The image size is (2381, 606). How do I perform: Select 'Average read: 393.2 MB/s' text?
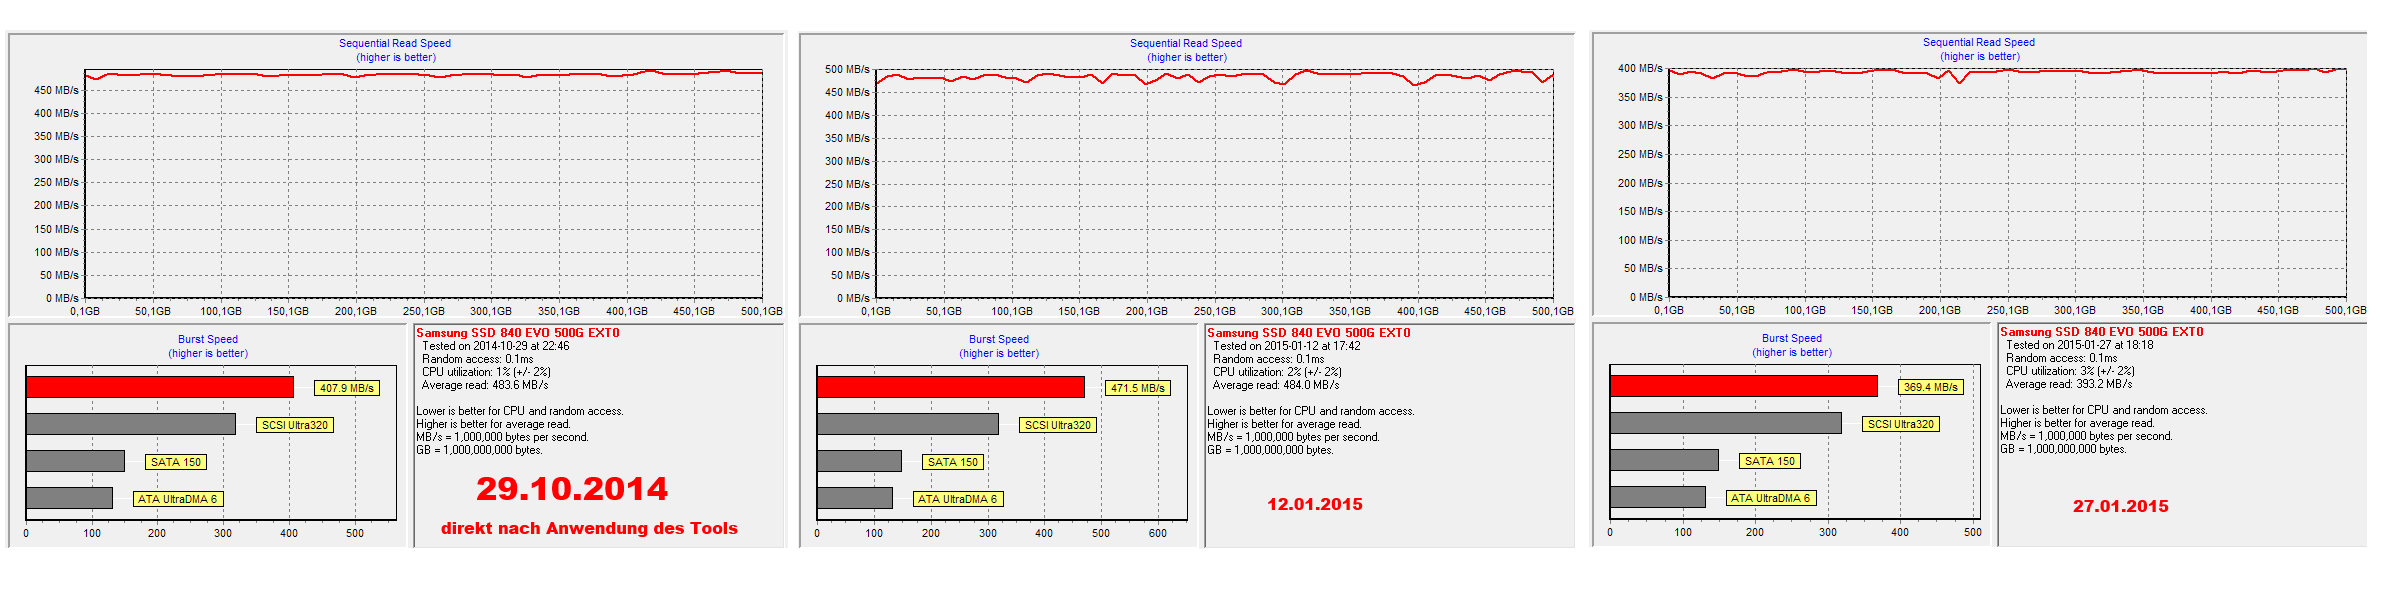[2068, 384]
